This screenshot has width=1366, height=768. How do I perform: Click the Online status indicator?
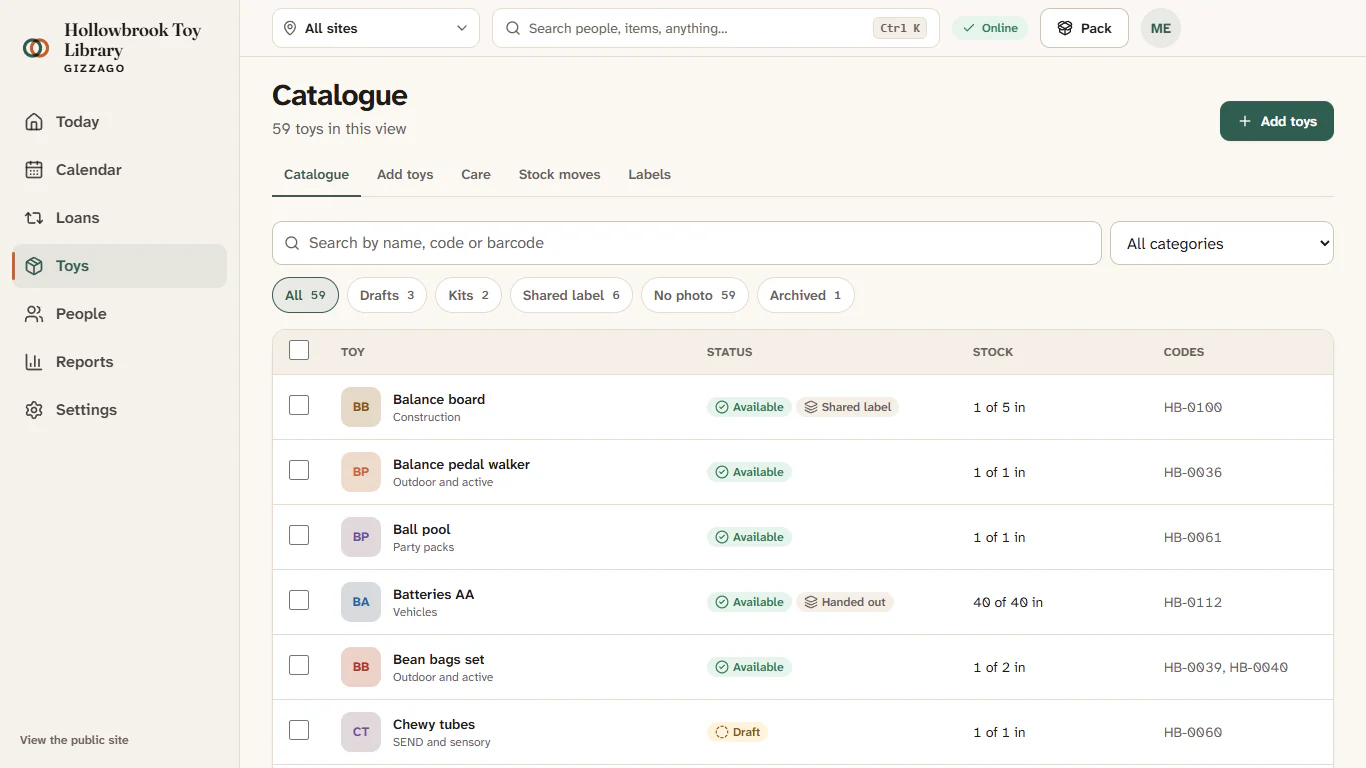(990, 28)
